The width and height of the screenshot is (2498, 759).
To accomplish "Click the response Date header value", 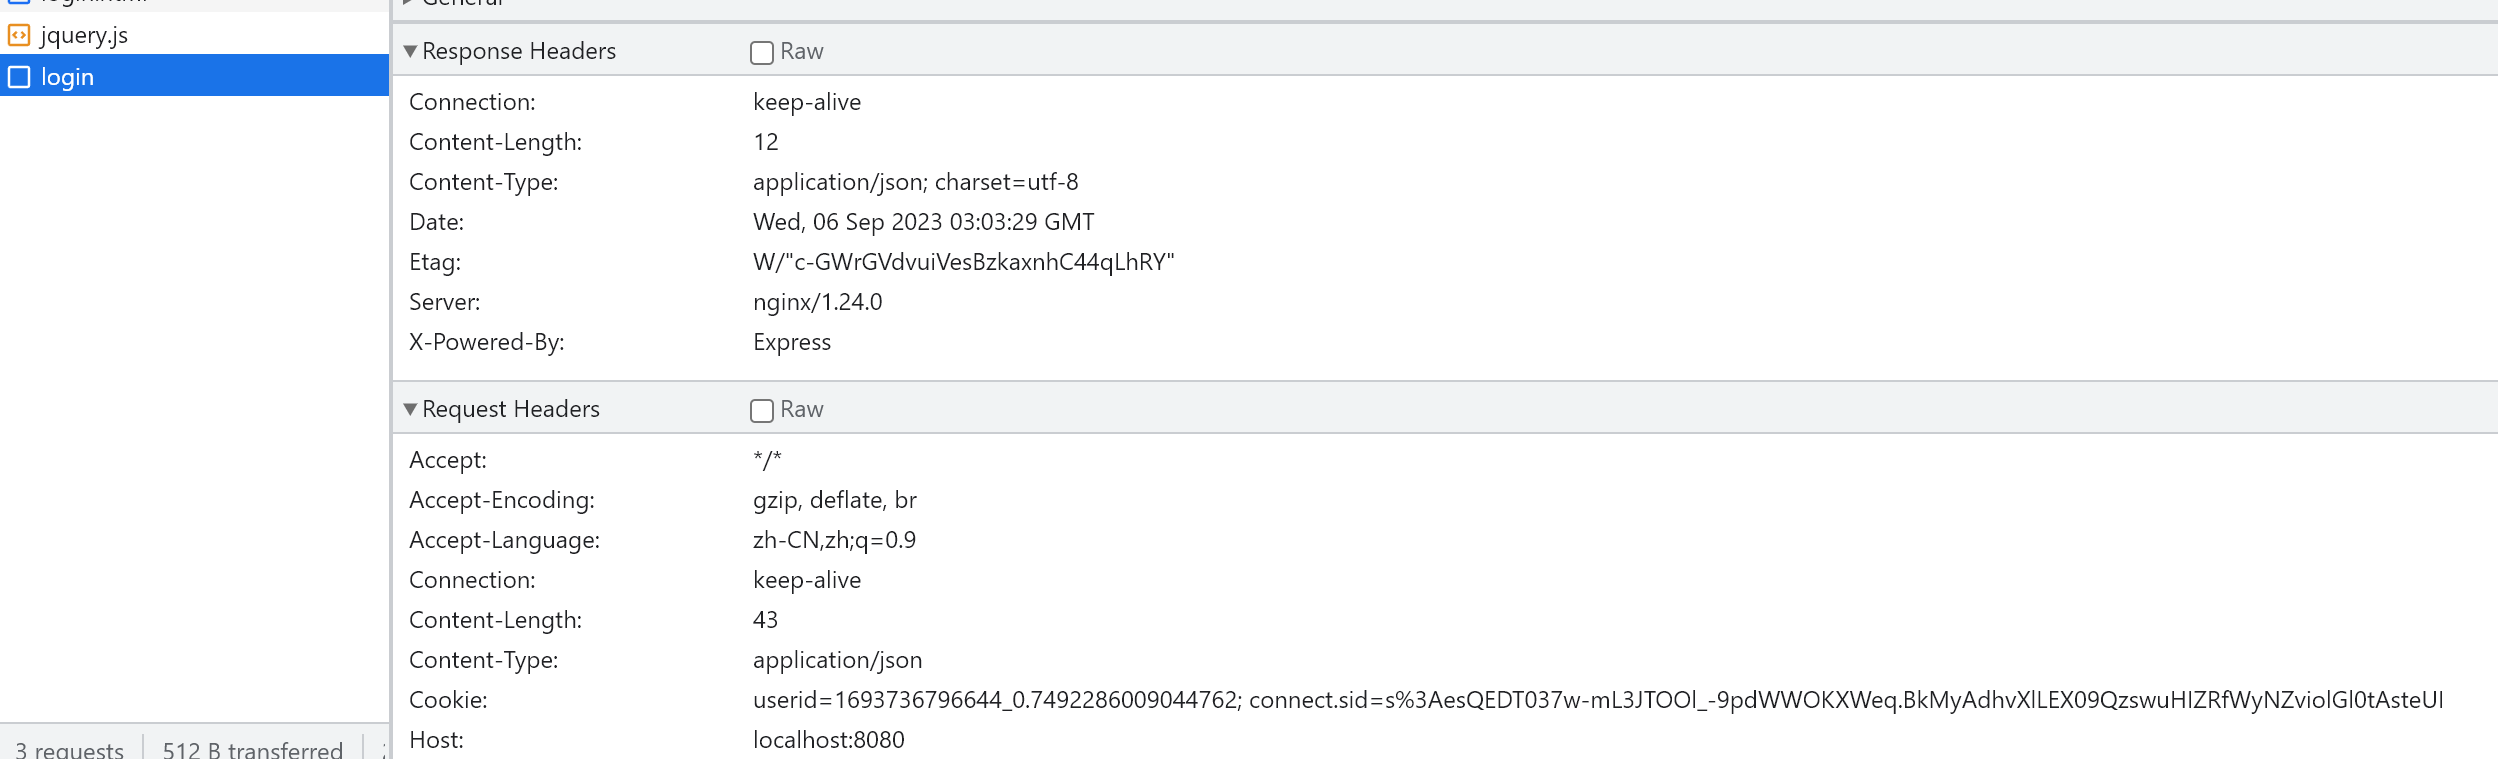I will (x=923, y=222).
